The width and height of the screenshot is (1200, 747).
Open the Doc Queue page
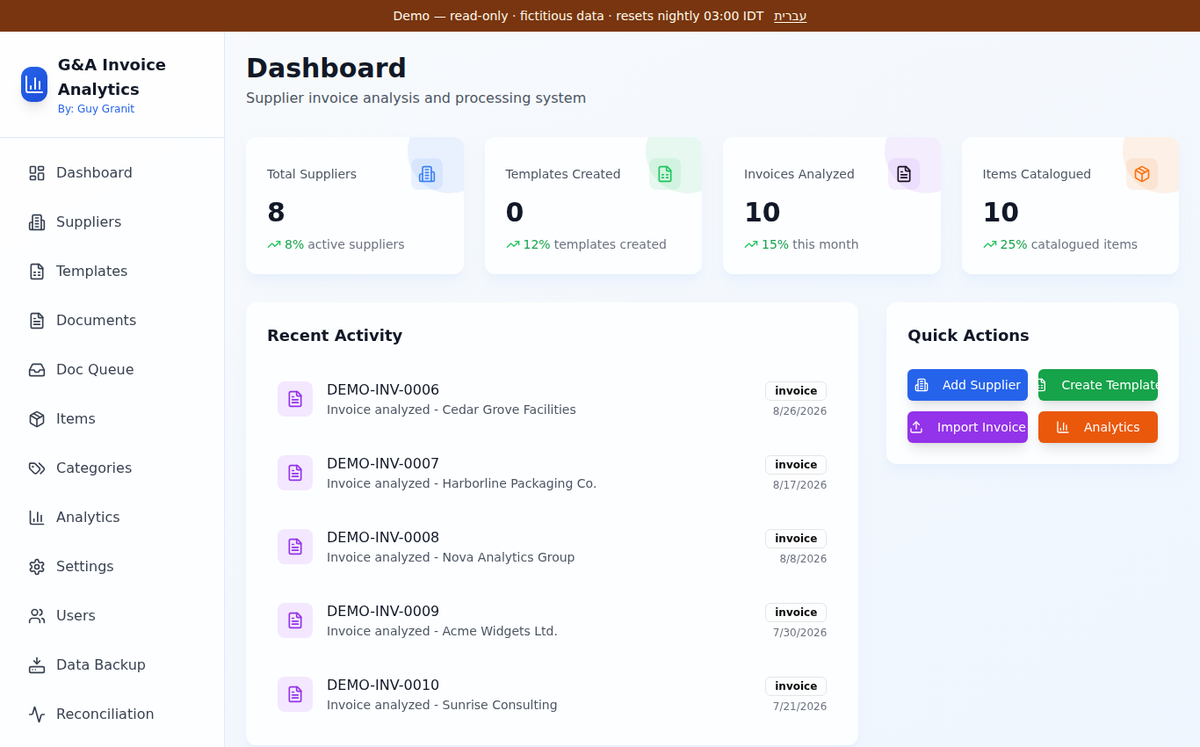[x=112, y=370]
